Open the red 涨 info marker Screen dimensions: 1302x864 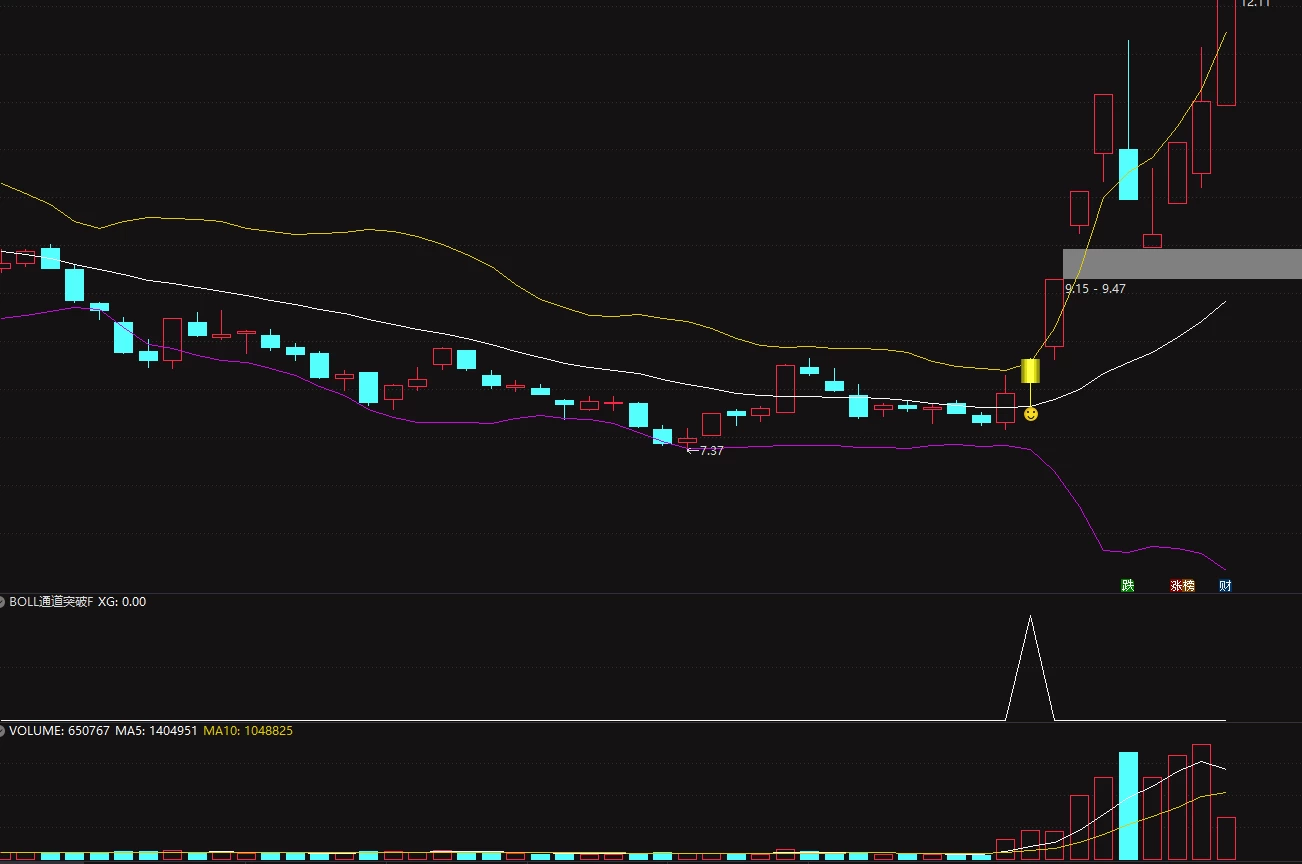[1176, 585]
